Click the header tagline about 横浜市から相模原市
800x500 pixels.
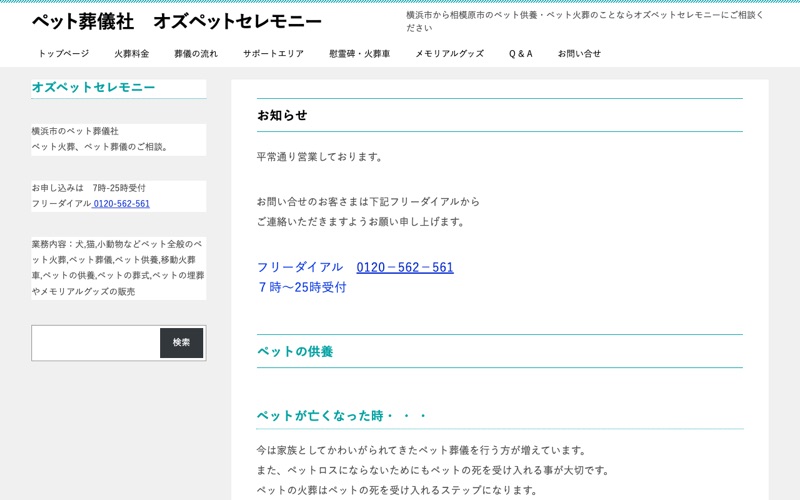pos(585,21)
